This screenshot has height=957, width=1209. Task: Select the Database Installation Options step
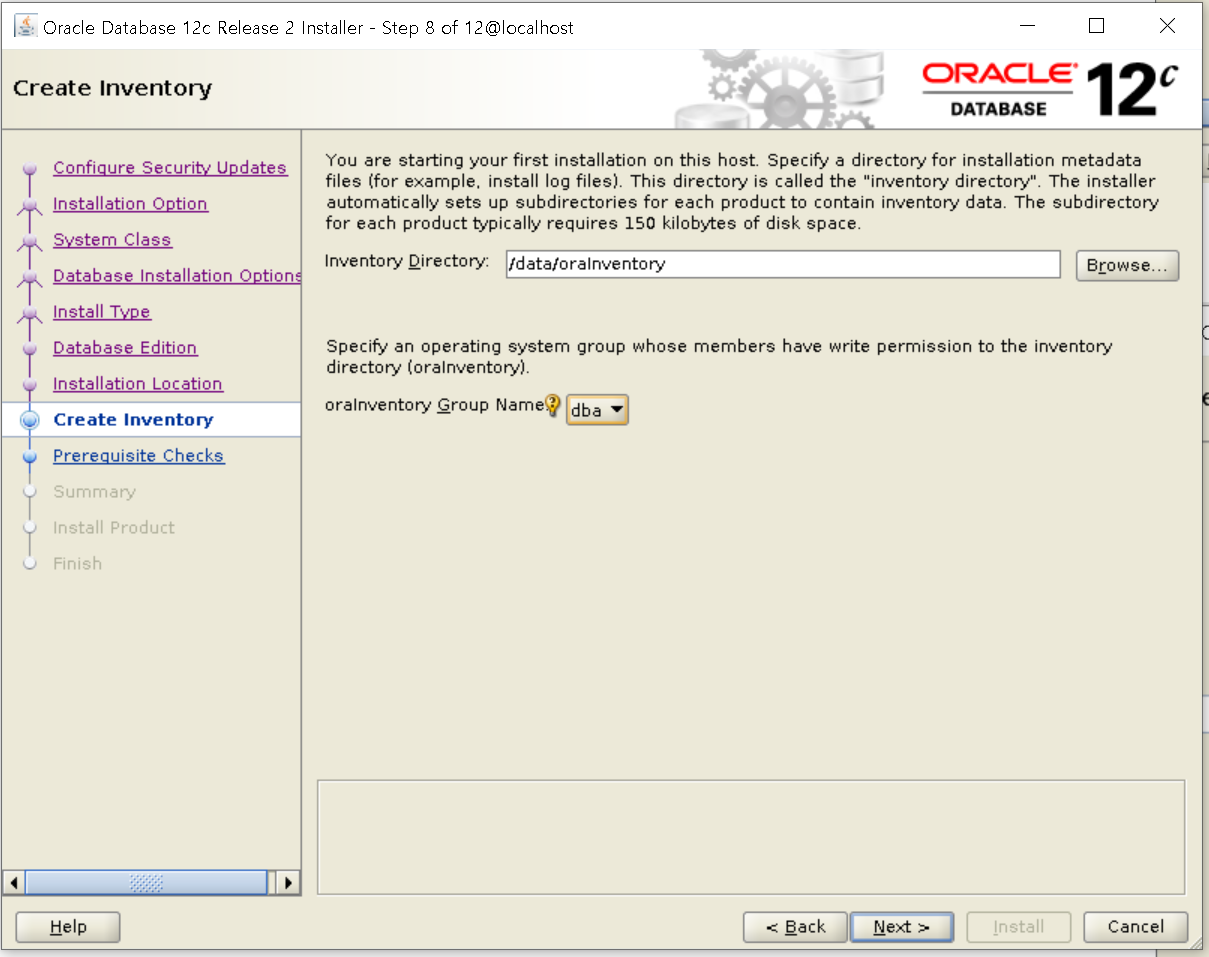point(177,276)
